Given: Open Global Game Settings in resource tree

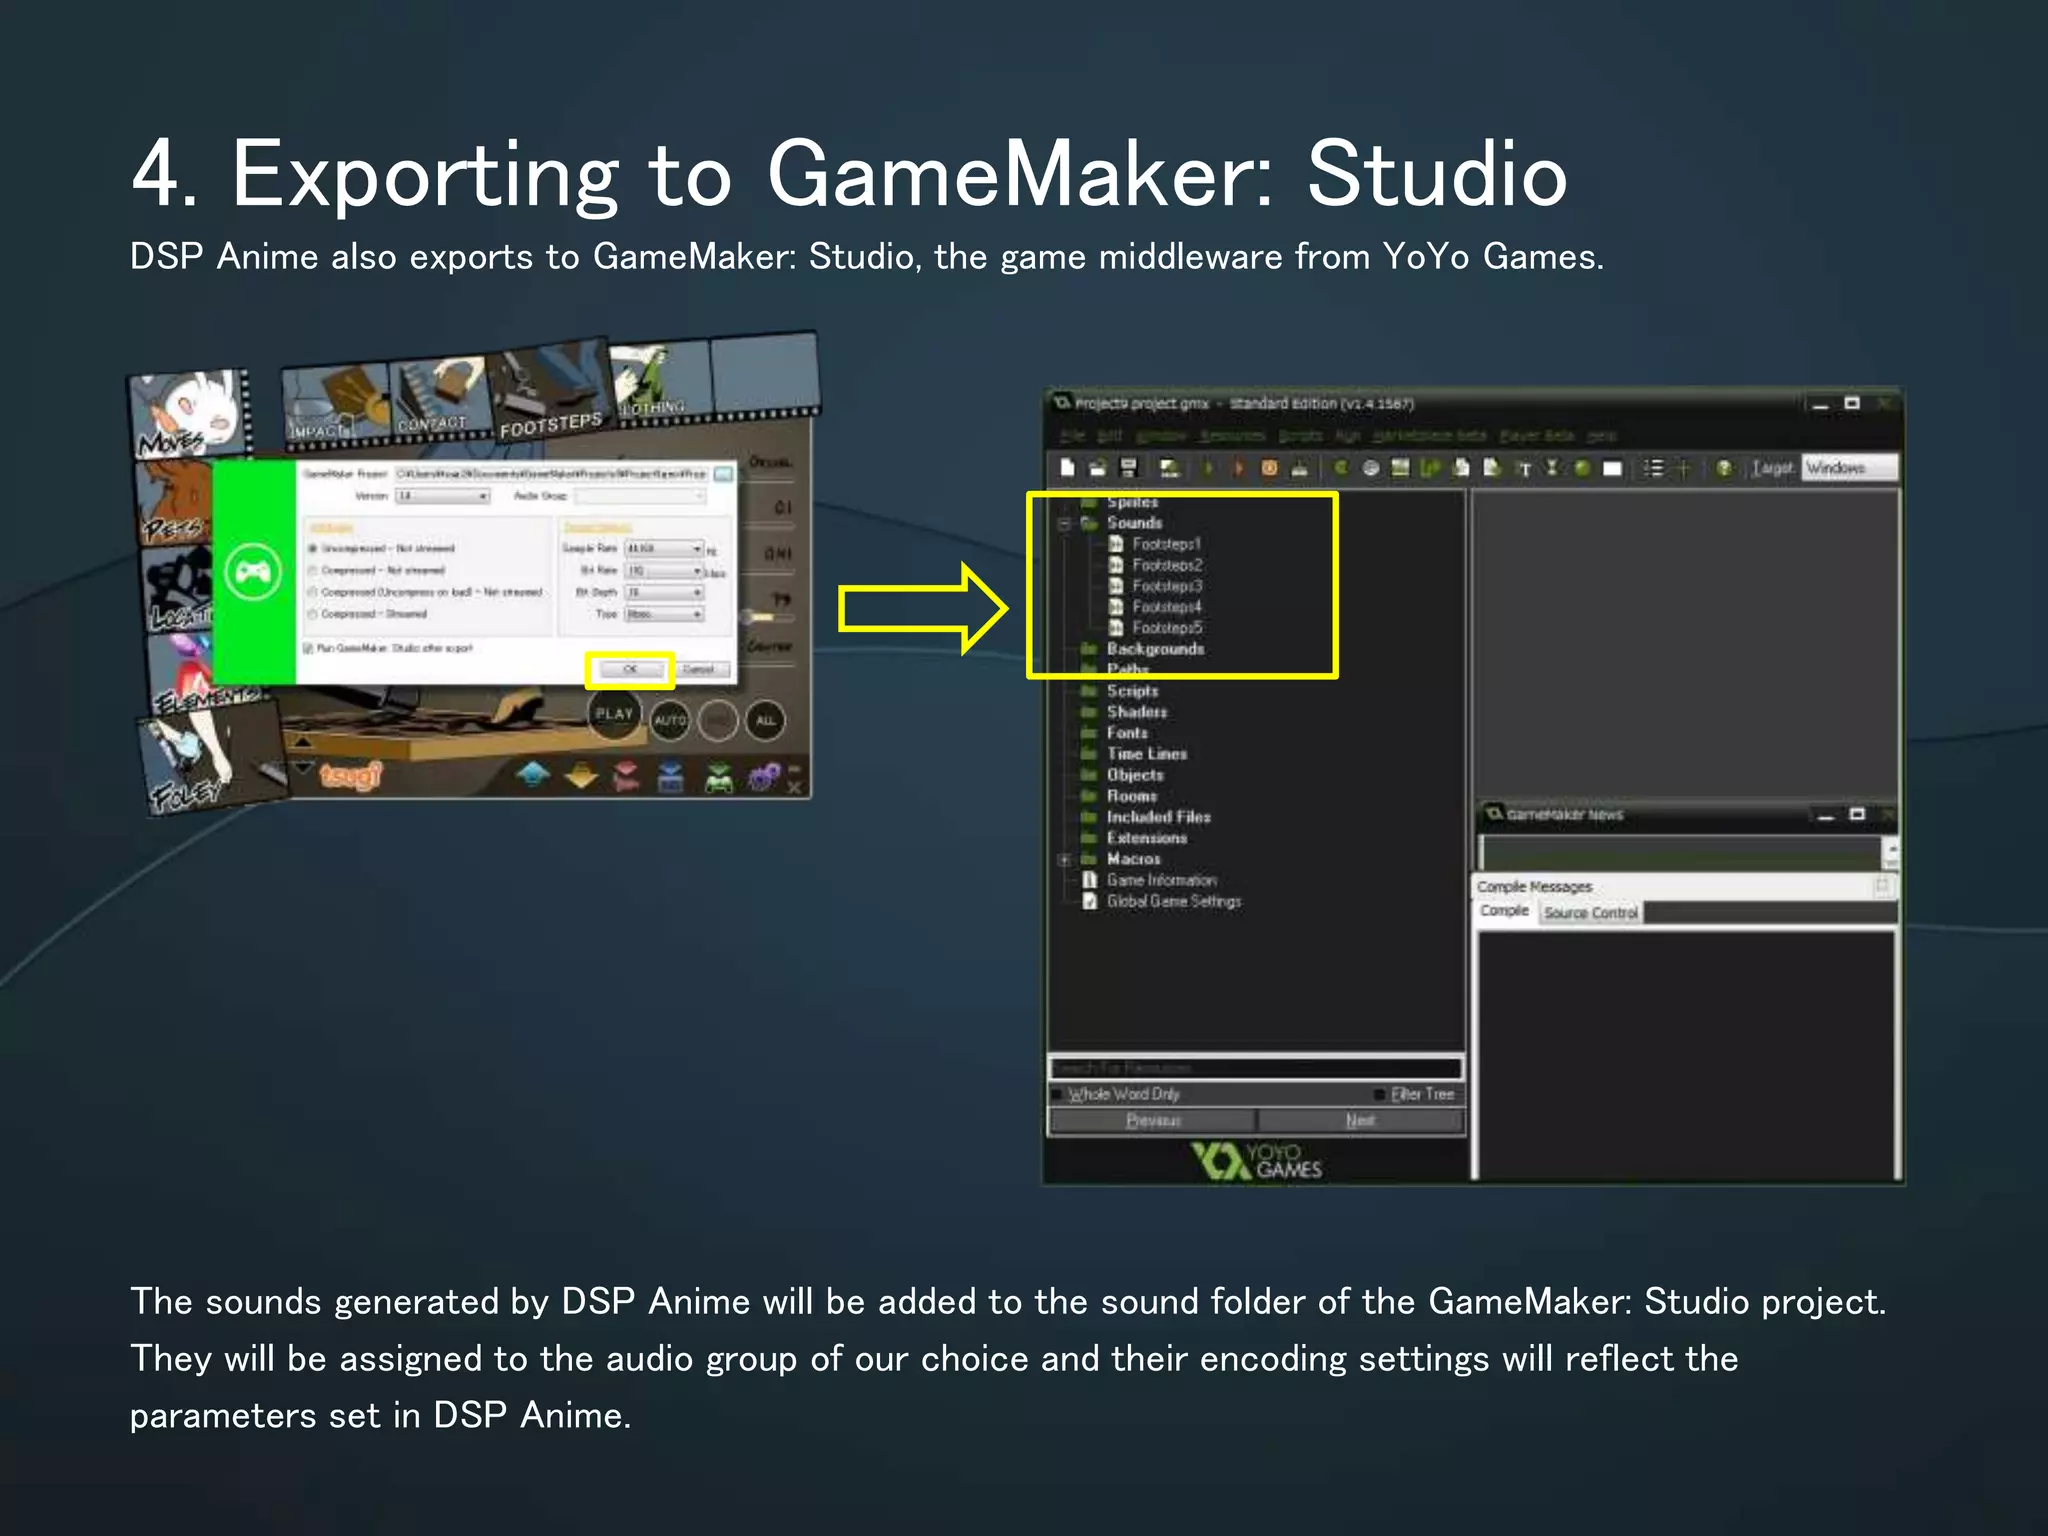Looking at the screenshot, I should 1162,901.
